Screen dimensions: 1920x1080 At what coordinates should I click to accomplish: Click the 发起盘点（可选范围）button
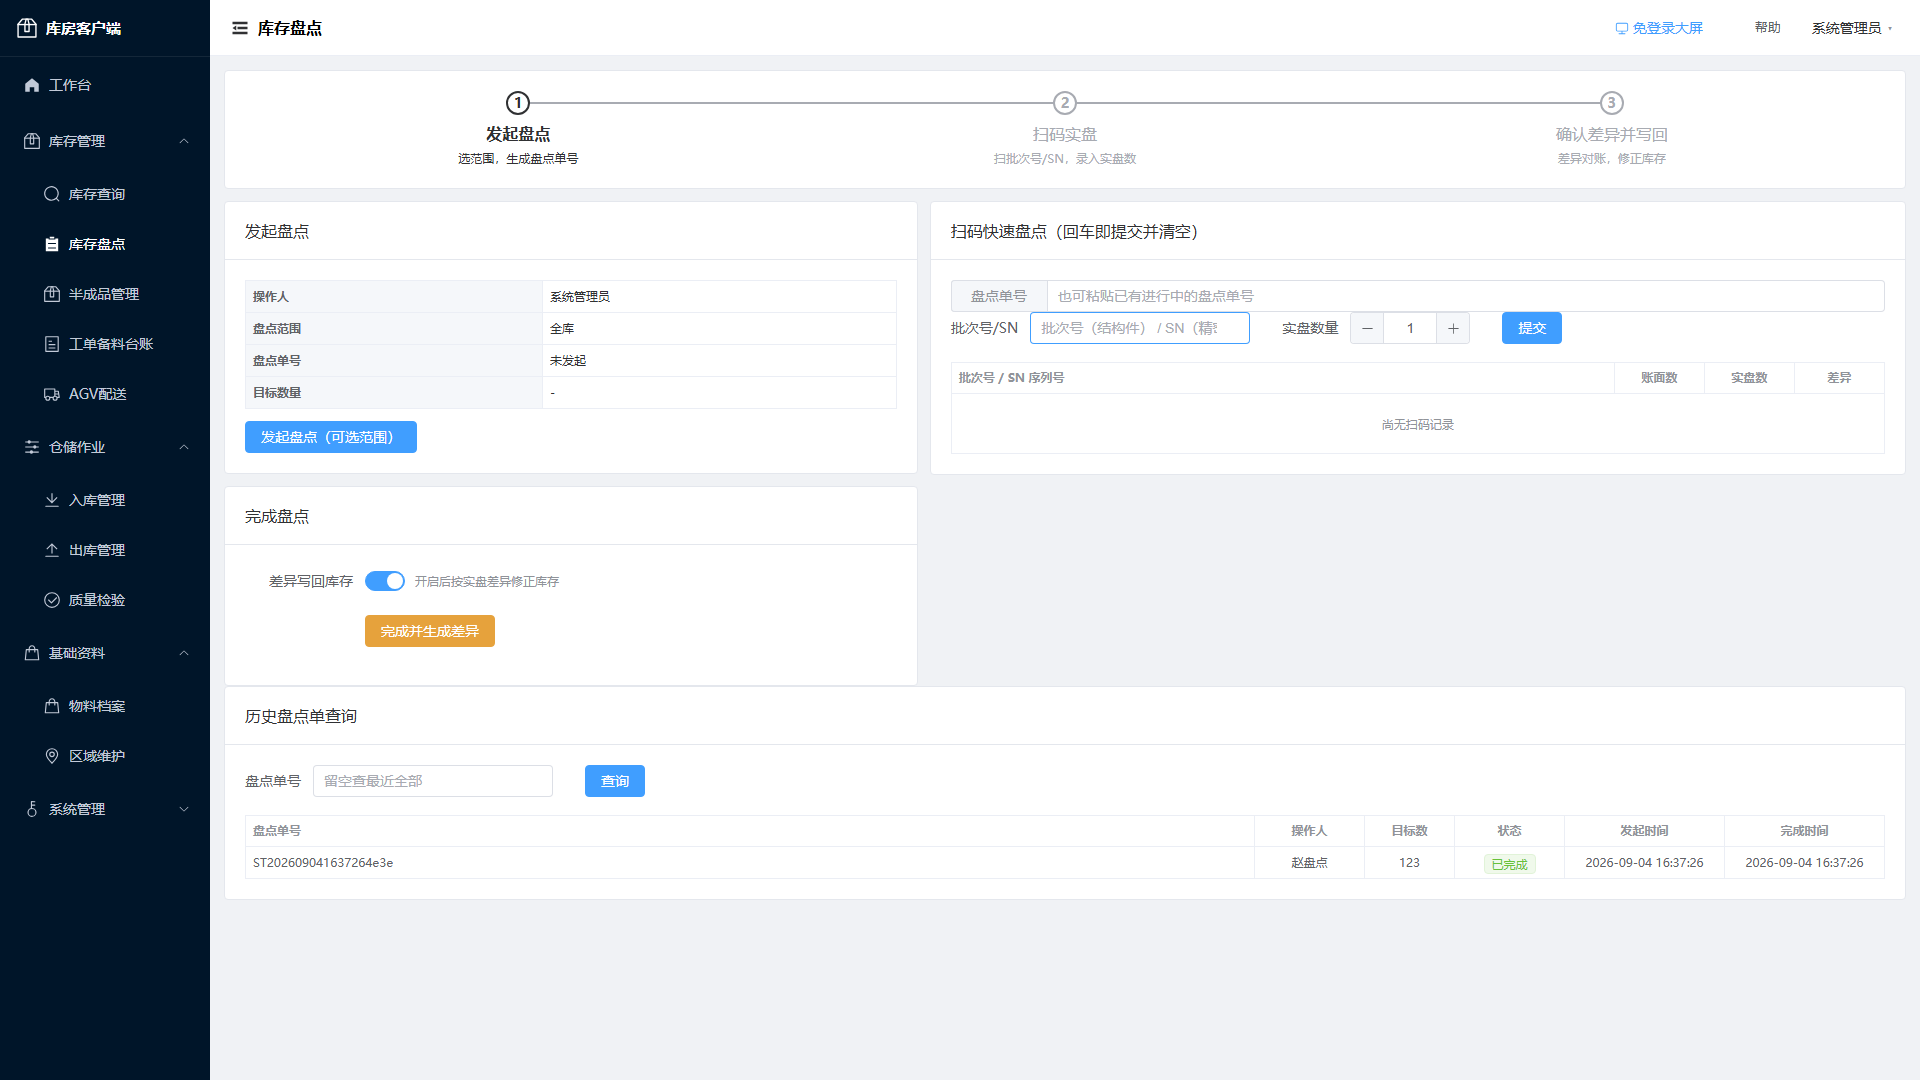click(331, 437)
